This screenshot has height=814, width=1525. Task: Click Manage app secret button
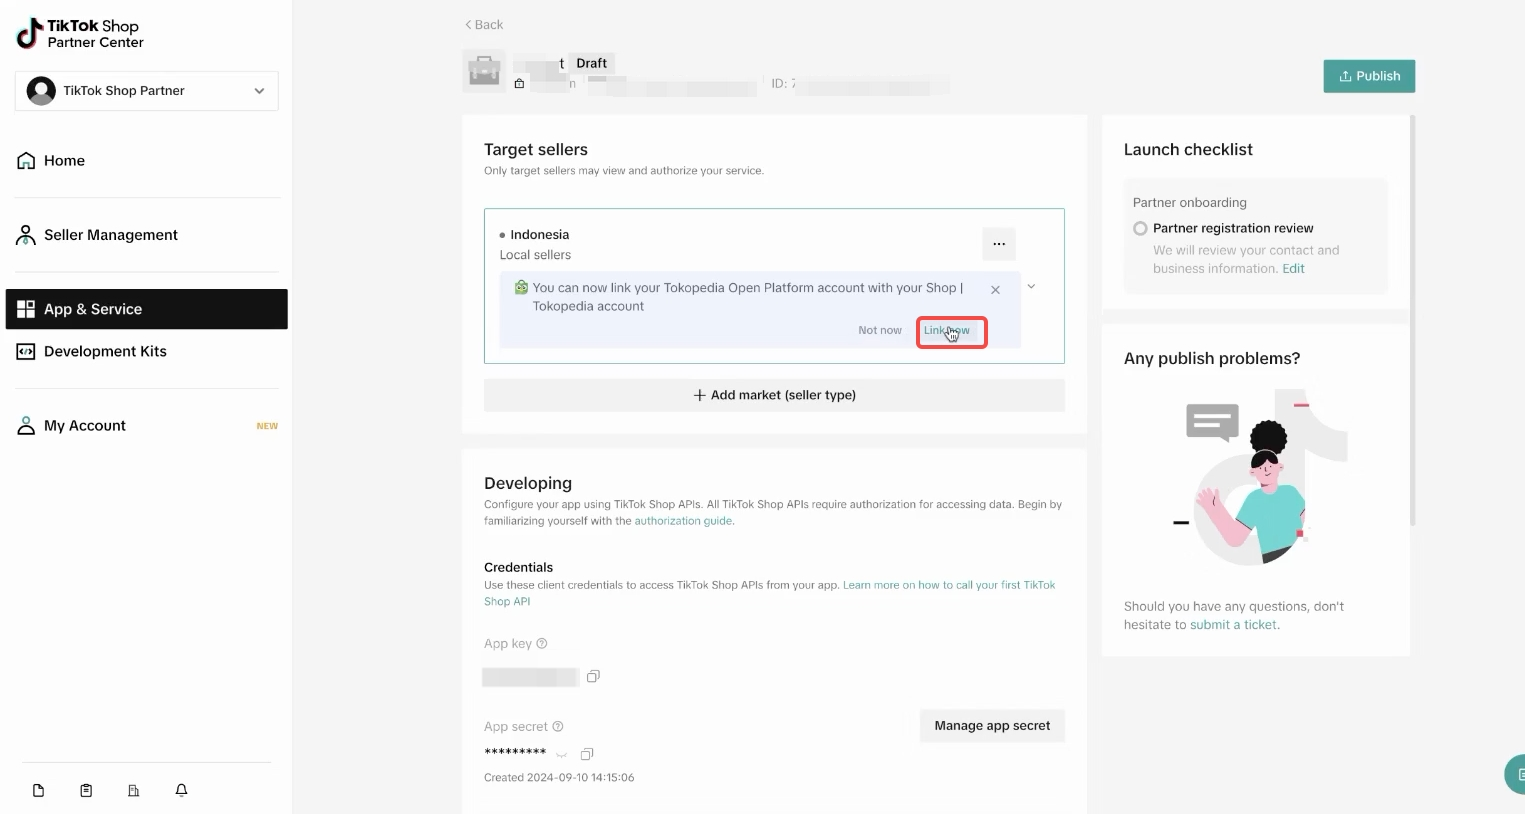pyautogui.click(x=992, y=726)
